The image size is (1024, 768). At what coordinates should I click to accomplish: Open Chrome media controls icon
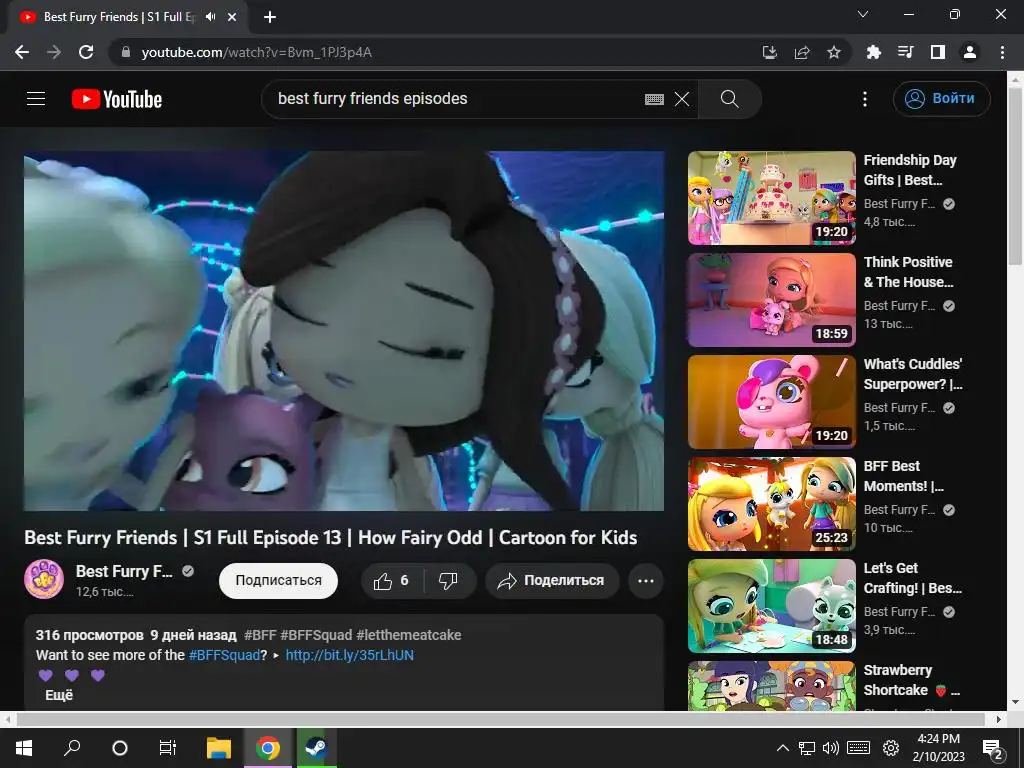point(905,52)
